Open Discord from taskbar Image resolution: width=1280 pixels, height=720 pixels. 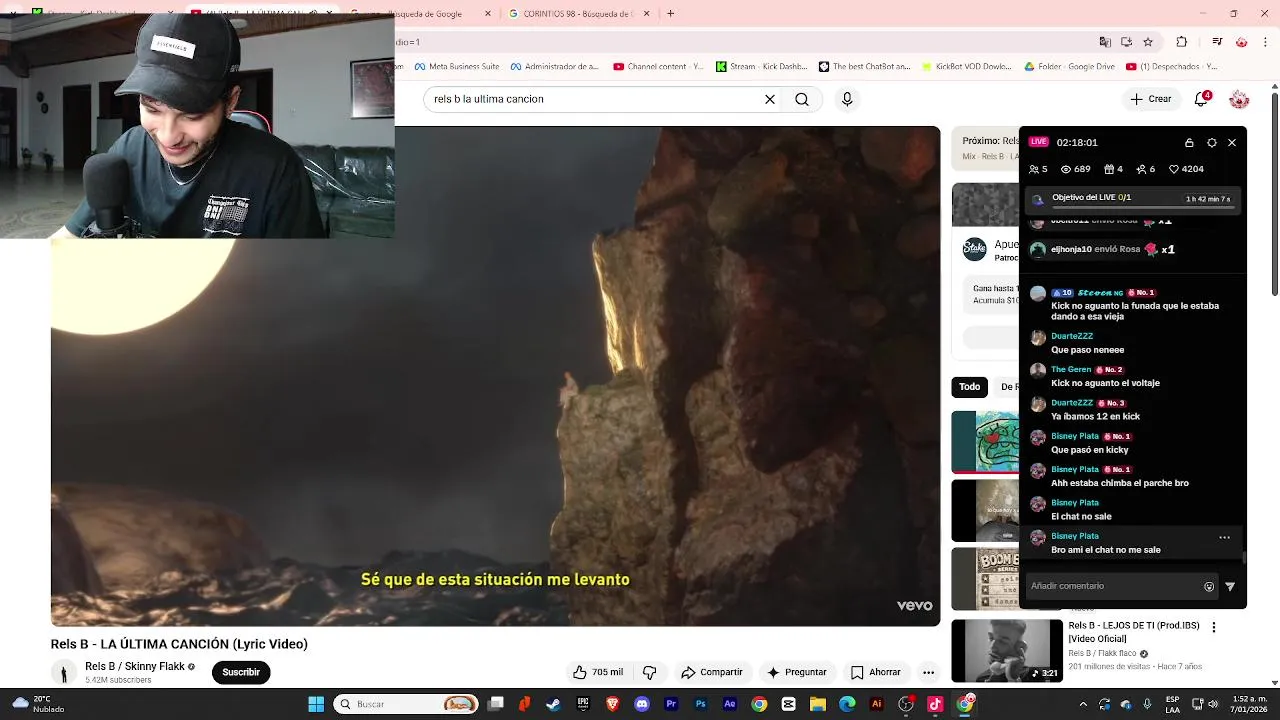coord(642,704)
